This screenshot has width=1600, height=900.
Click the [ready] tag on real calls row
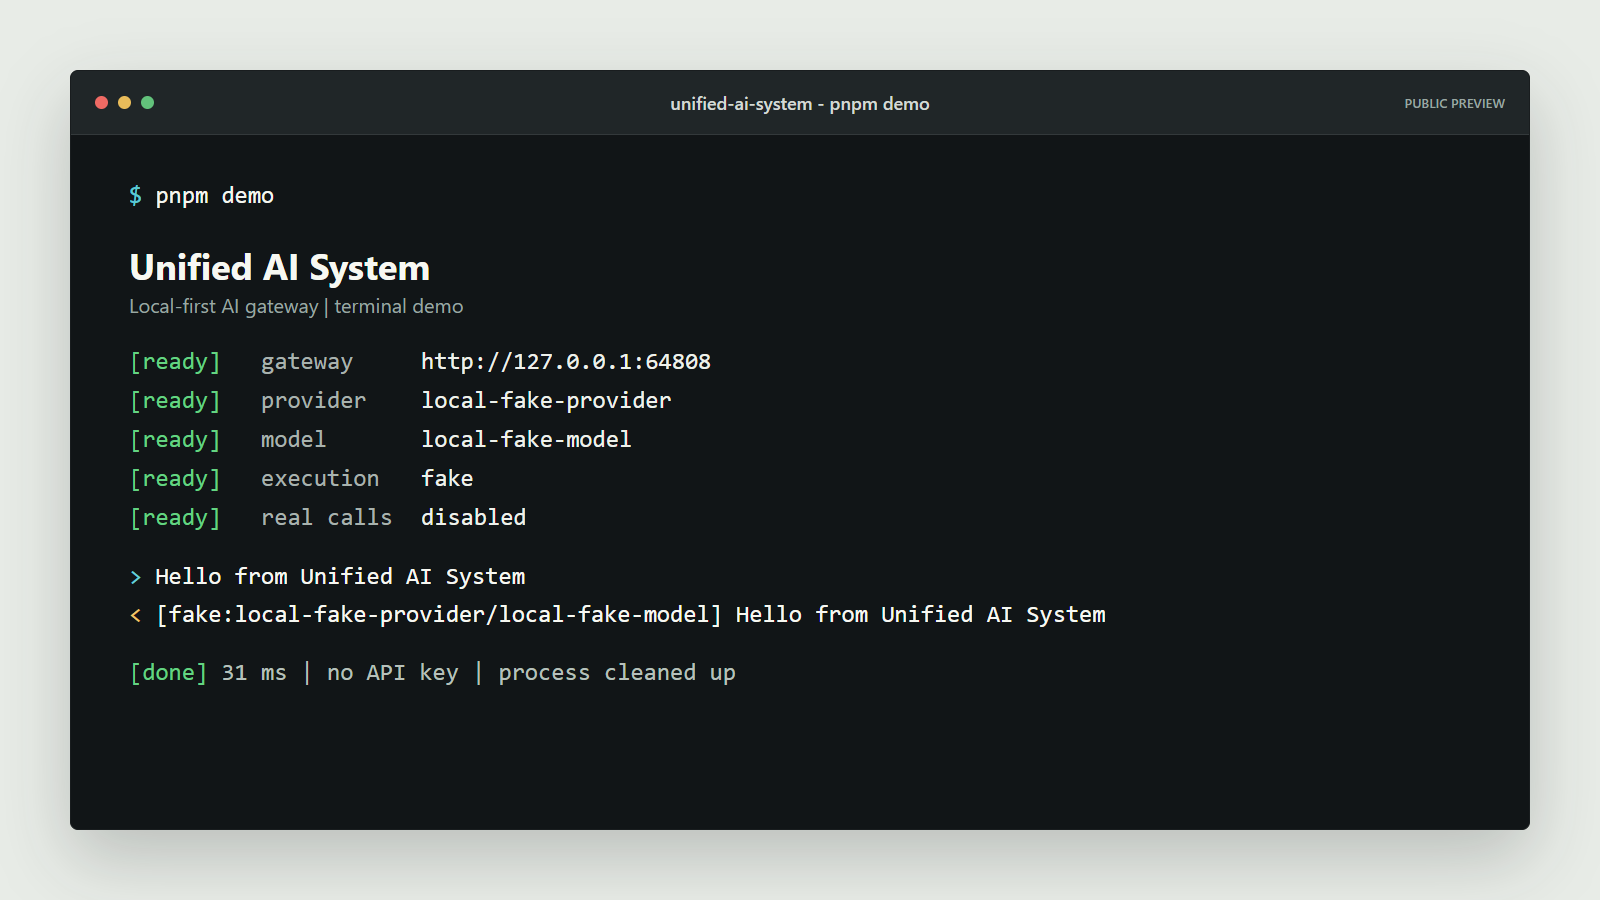point(175,518)
